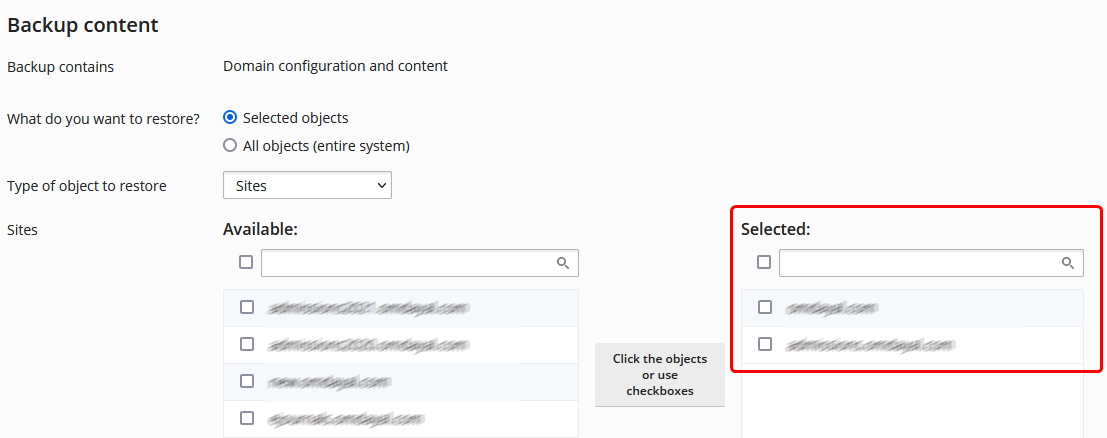Image resolution: width=1107 pixels, height=438 pixels.
Task: Check the second site's checkbox in the Selected list
Action: point(765,344)
